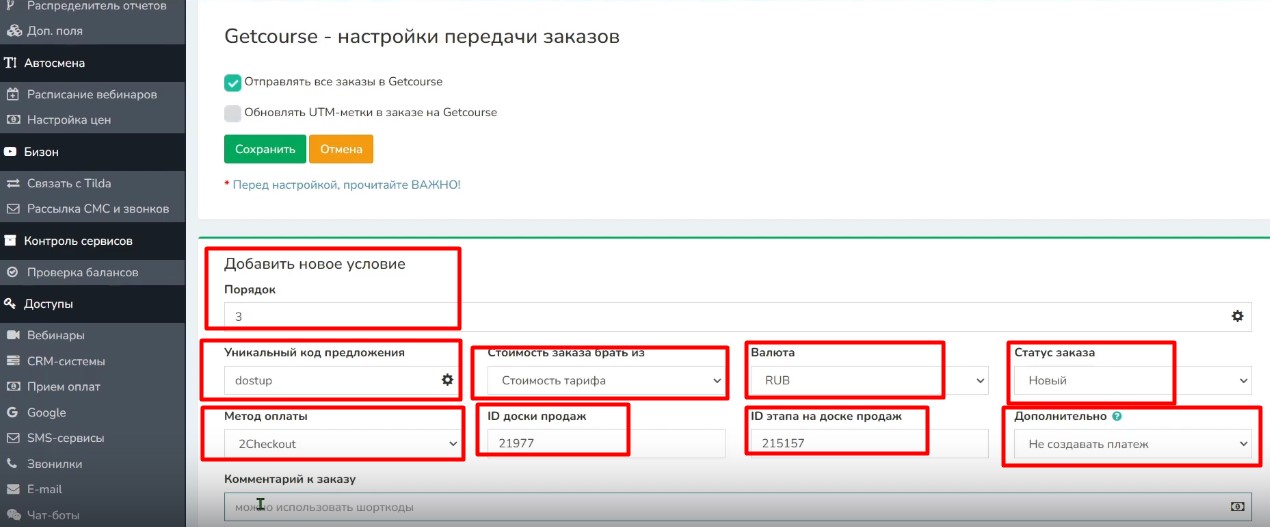The image size is (1270, 527).
Task: Open Доп. поля sidebar item
Action: click(x=54, y=31)
